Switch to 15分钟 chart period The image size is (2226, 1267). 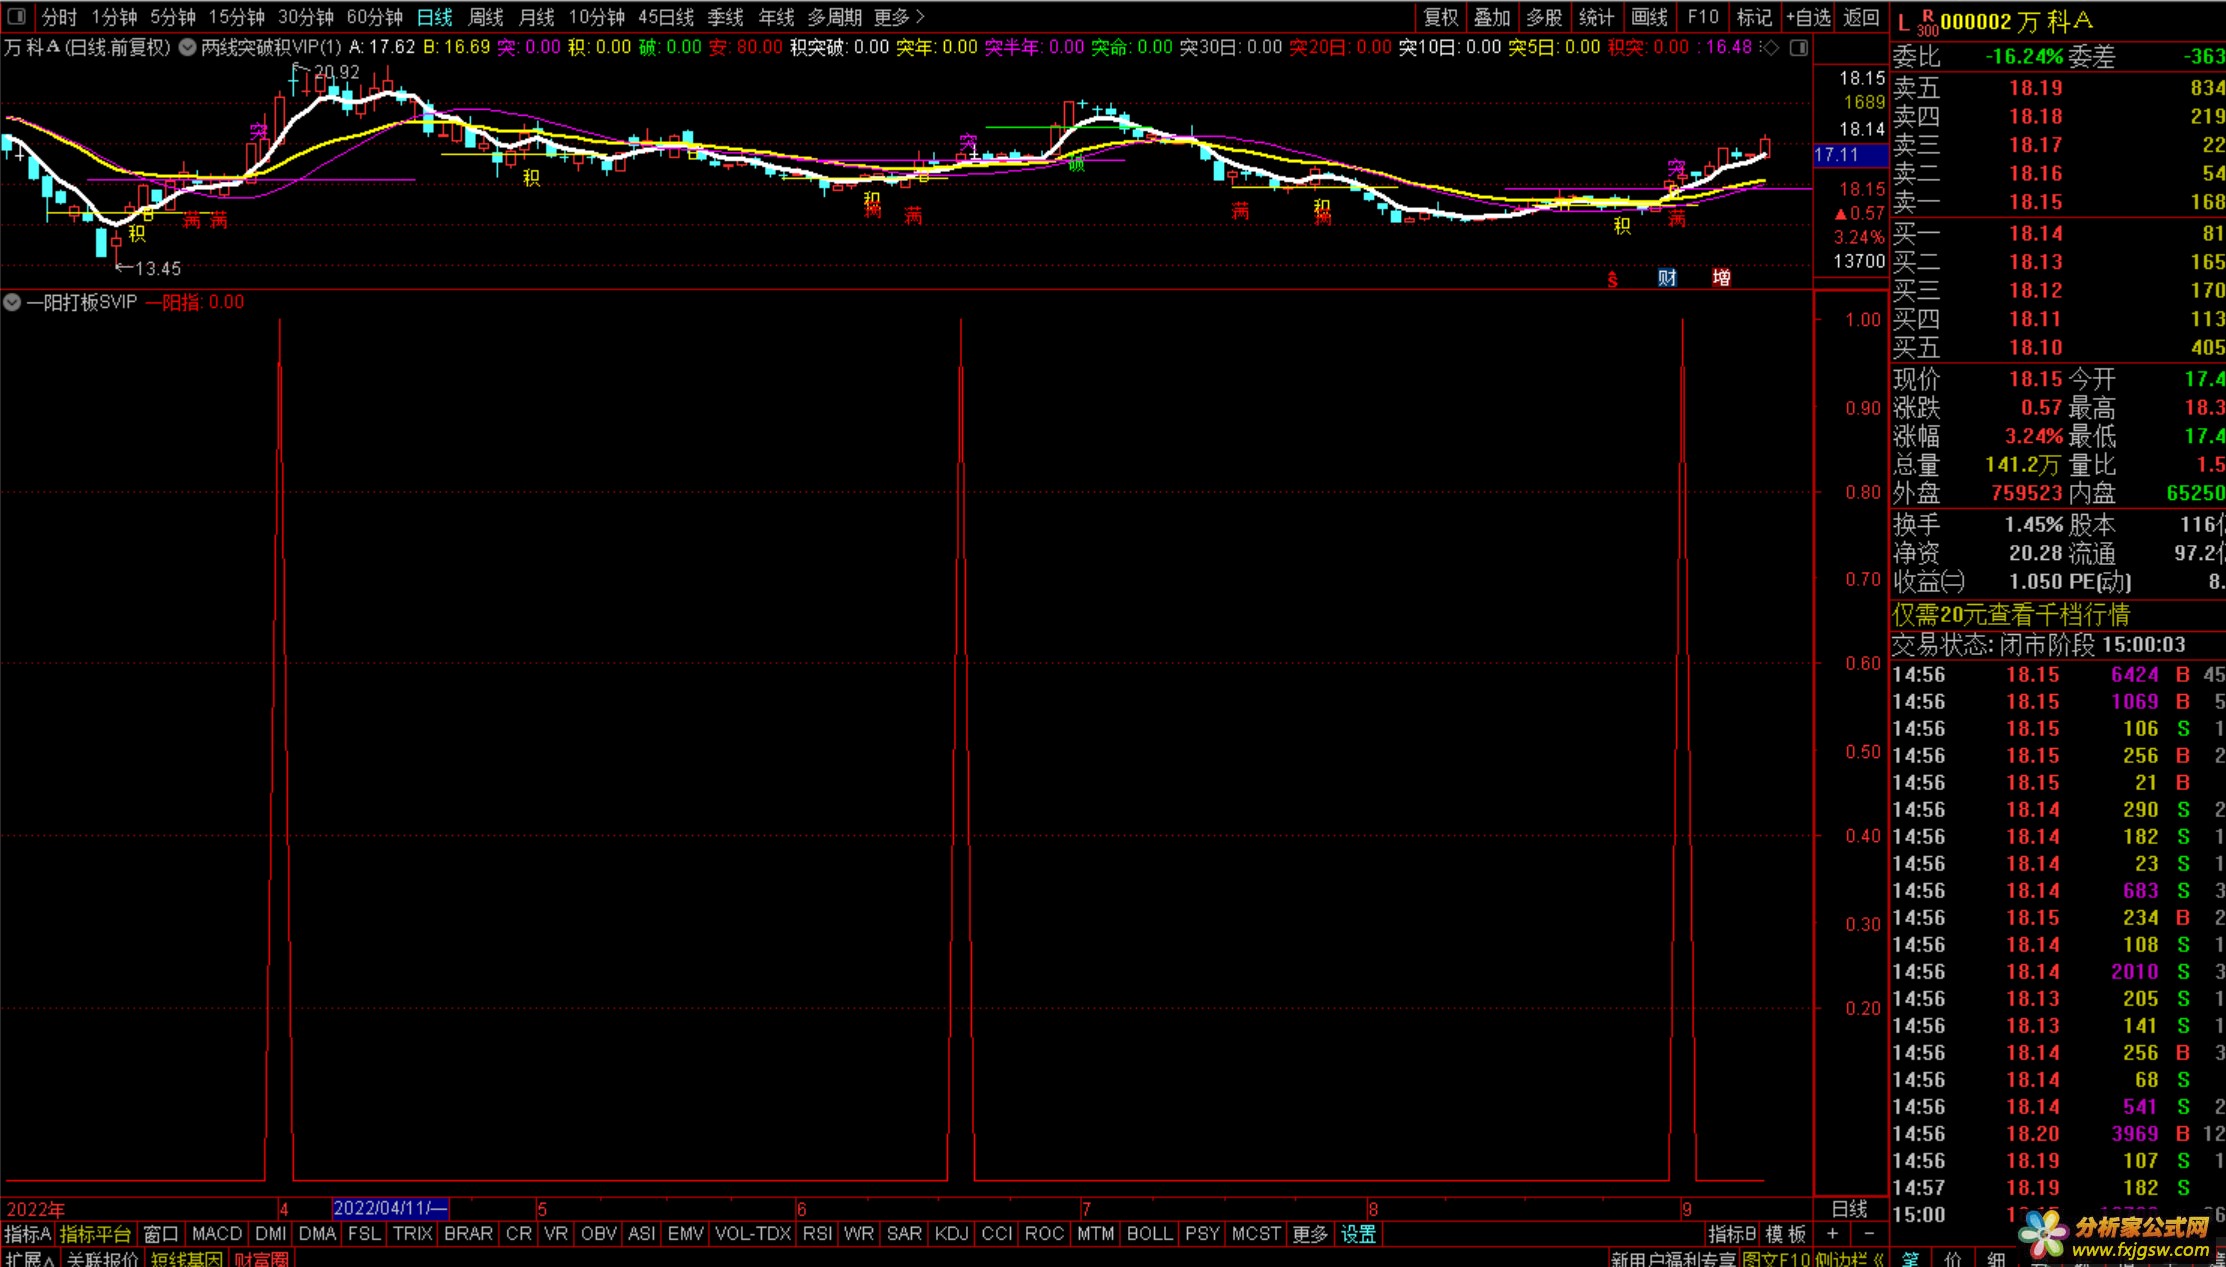236,17
